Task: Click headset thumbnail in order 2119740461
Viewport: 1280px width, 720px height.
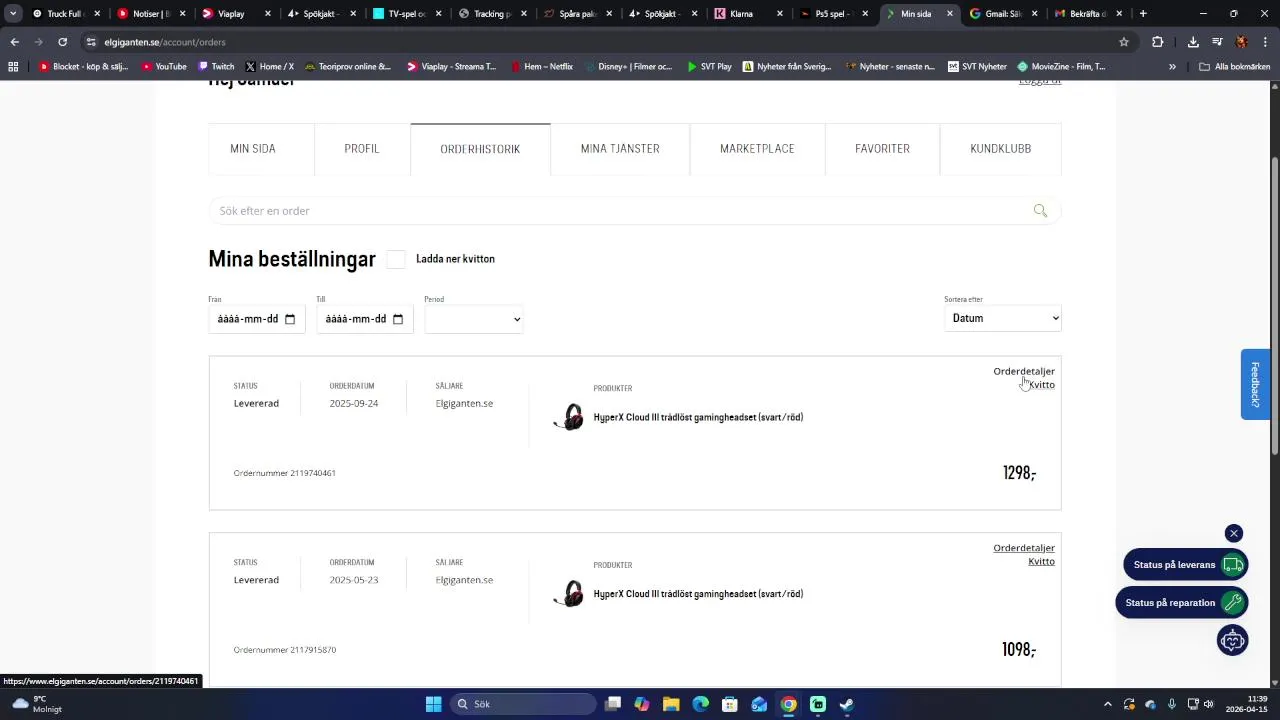Action: 569,417
